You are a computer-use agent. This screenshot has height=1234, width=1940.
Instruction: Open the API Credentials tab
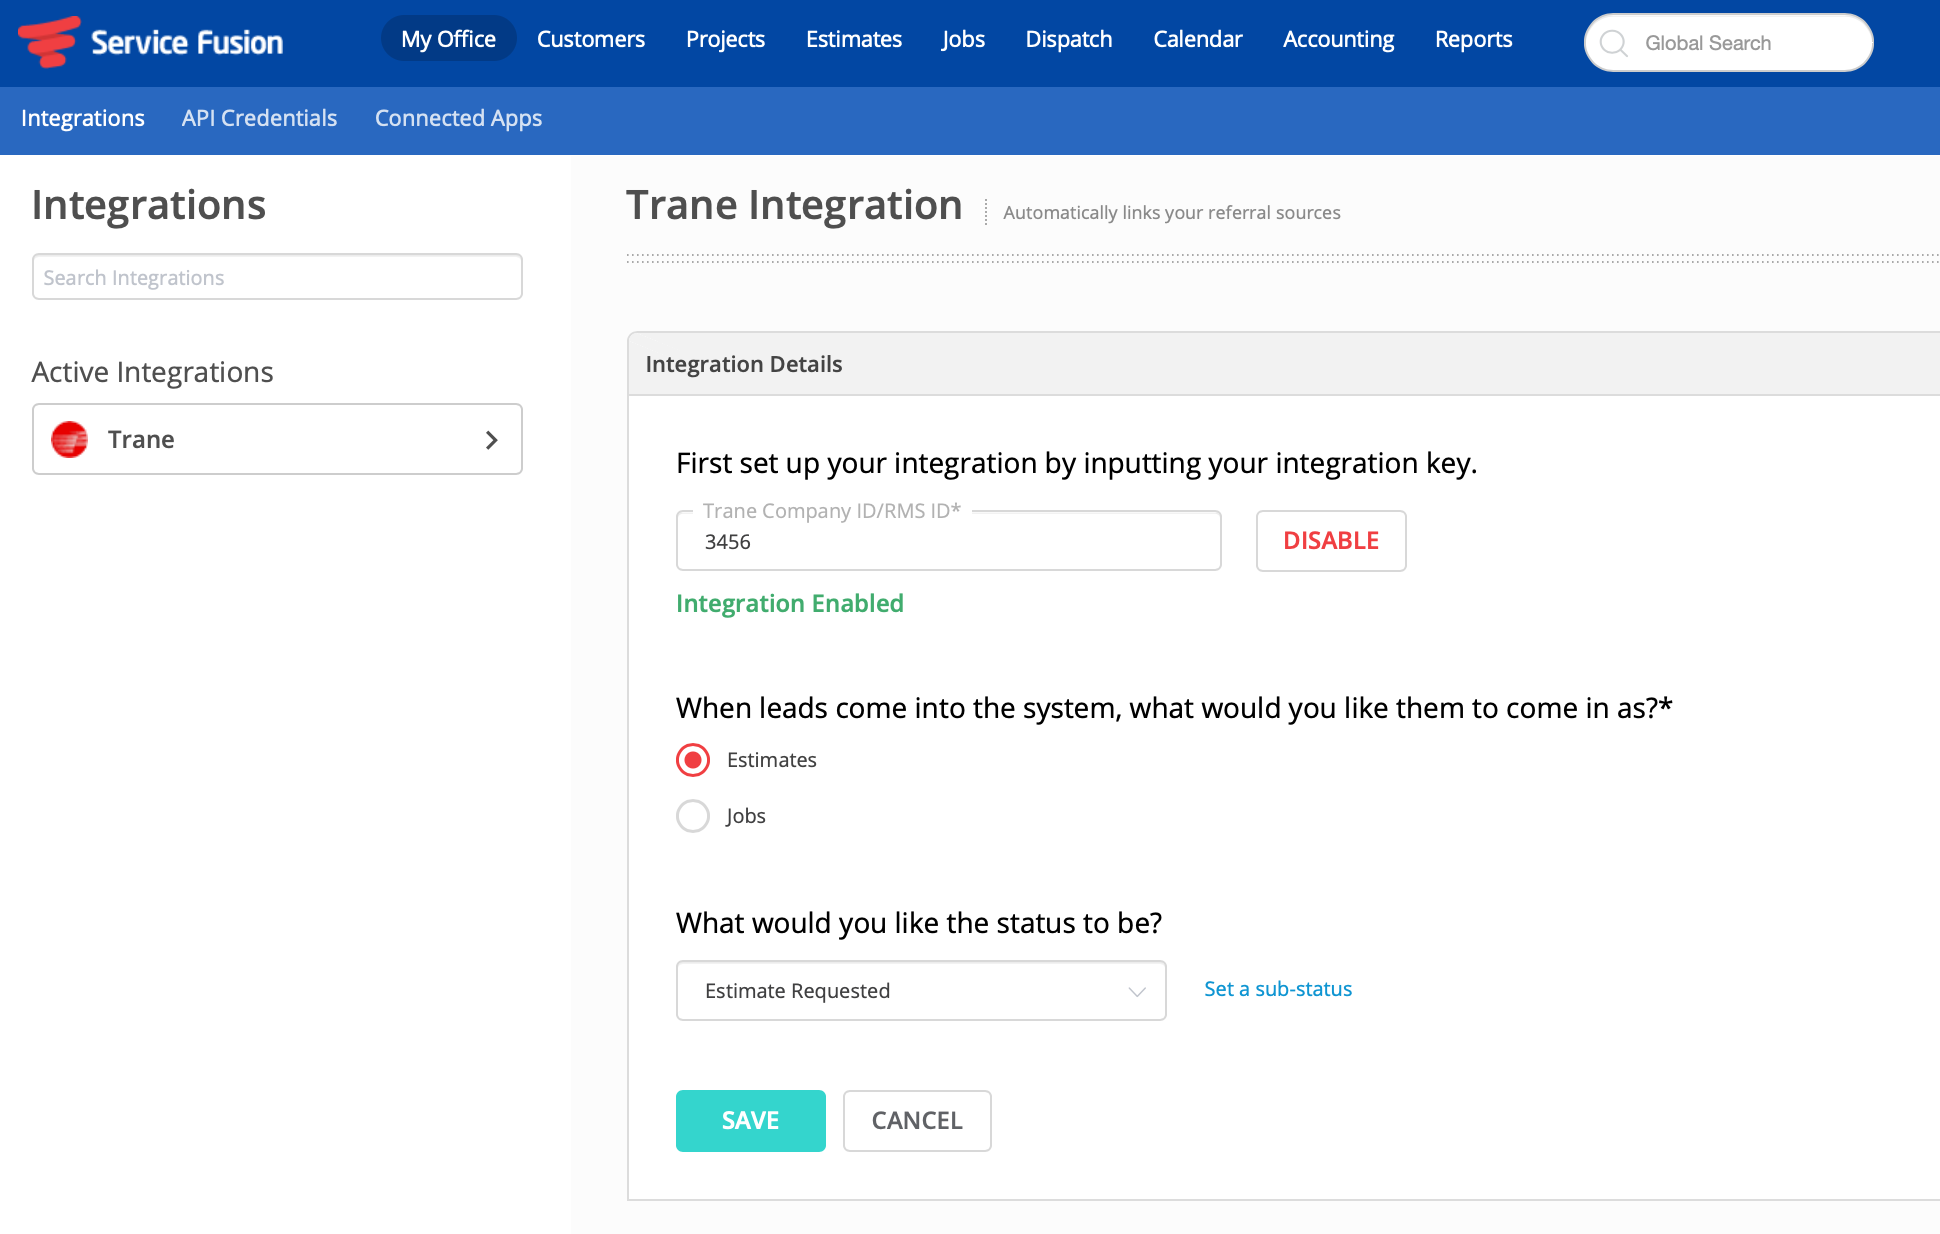(x=259, y=117)
